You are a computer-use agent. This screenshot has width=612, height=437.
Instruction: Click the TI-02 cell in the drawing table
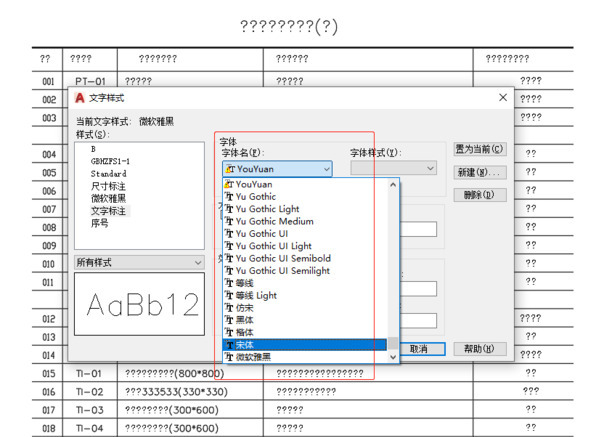pos(90,392)
